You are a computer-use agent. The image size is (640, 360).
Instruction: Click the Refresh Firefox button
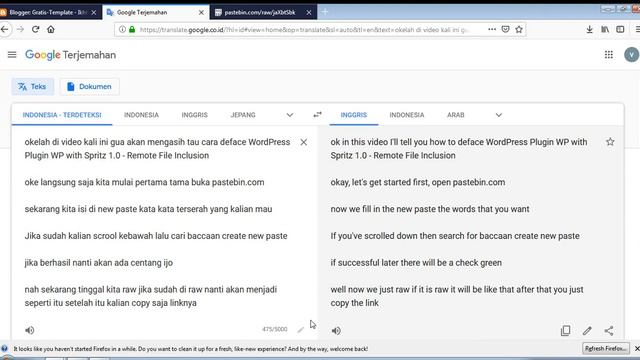(x=606, y=349)
